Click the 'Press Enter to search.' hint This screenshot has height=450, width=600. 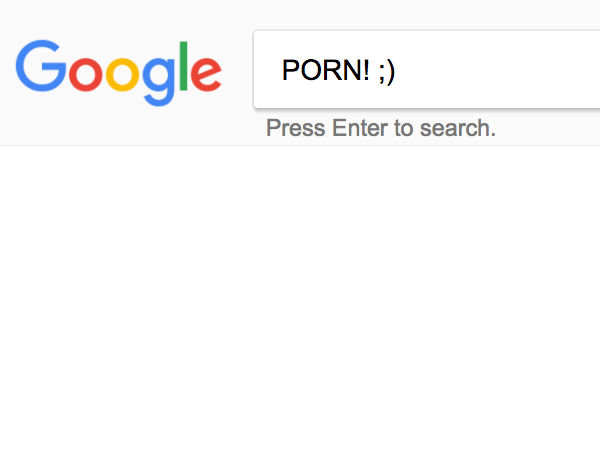381,128
